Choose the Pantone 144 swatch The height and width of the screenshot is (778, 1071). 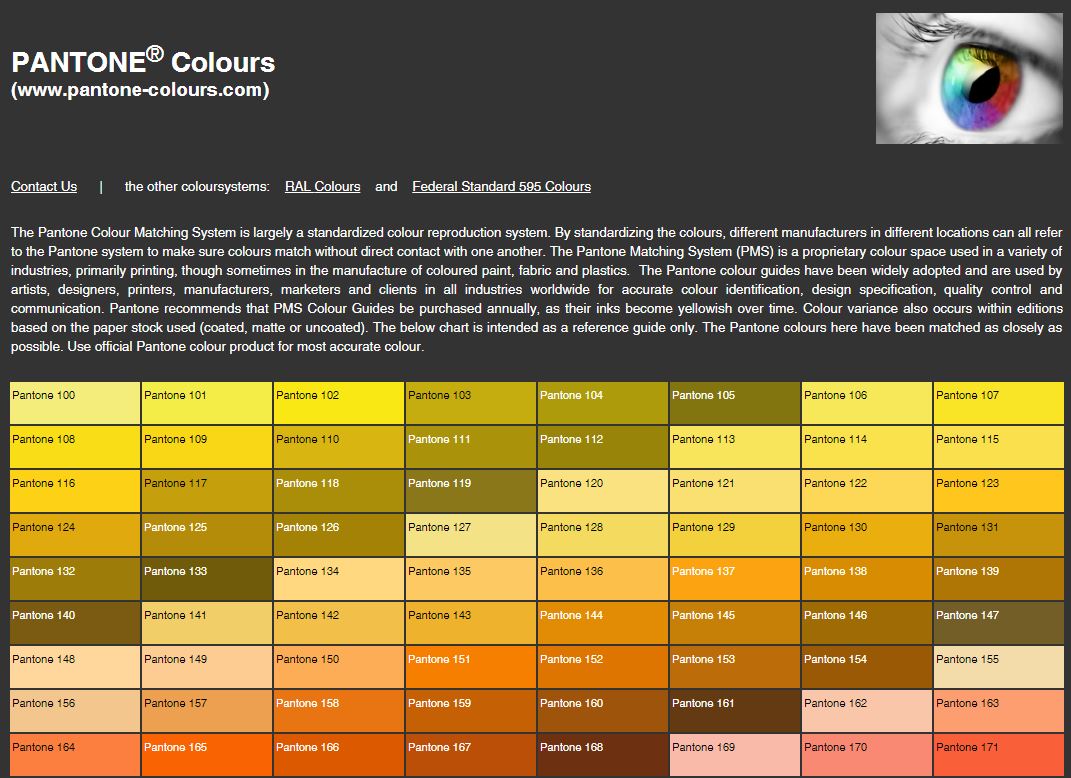pyautogui.click(x=603, y=623)
